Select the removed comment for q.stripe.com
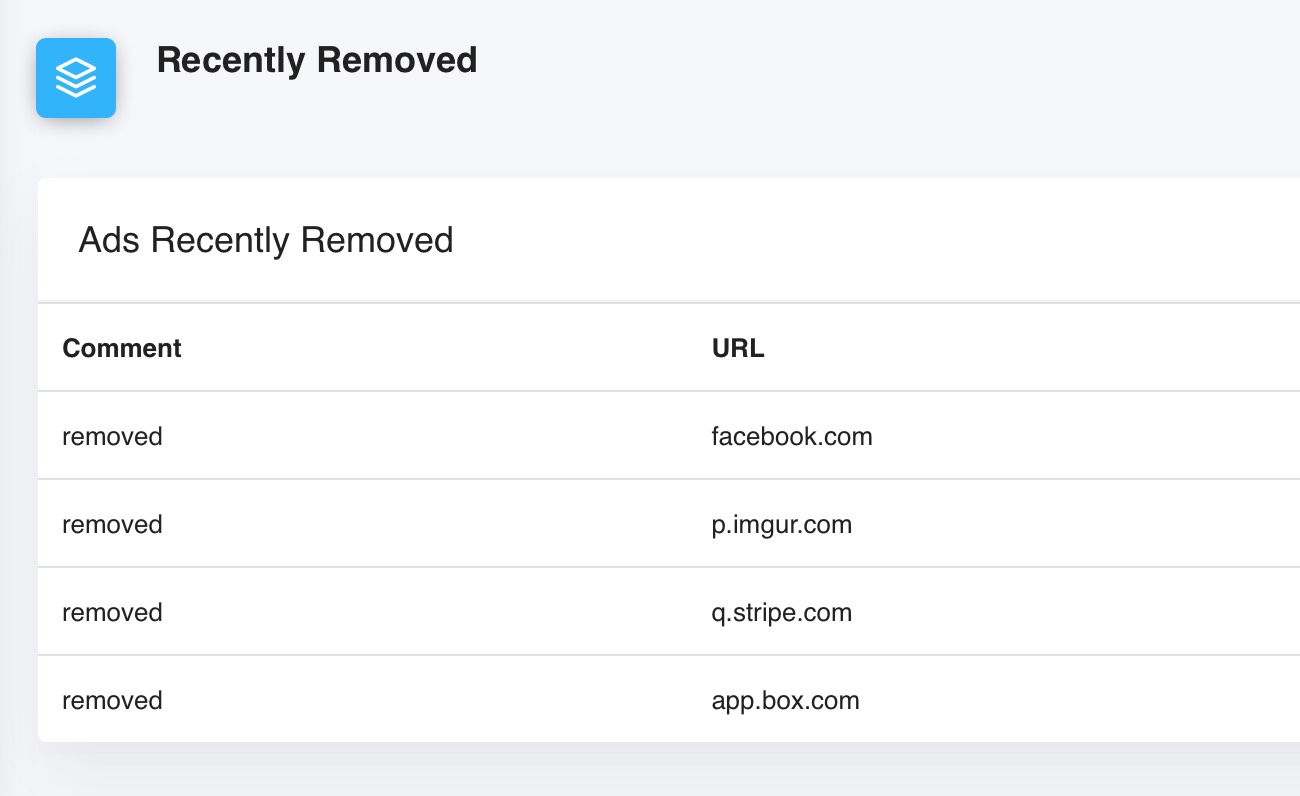 coord(112,612)
